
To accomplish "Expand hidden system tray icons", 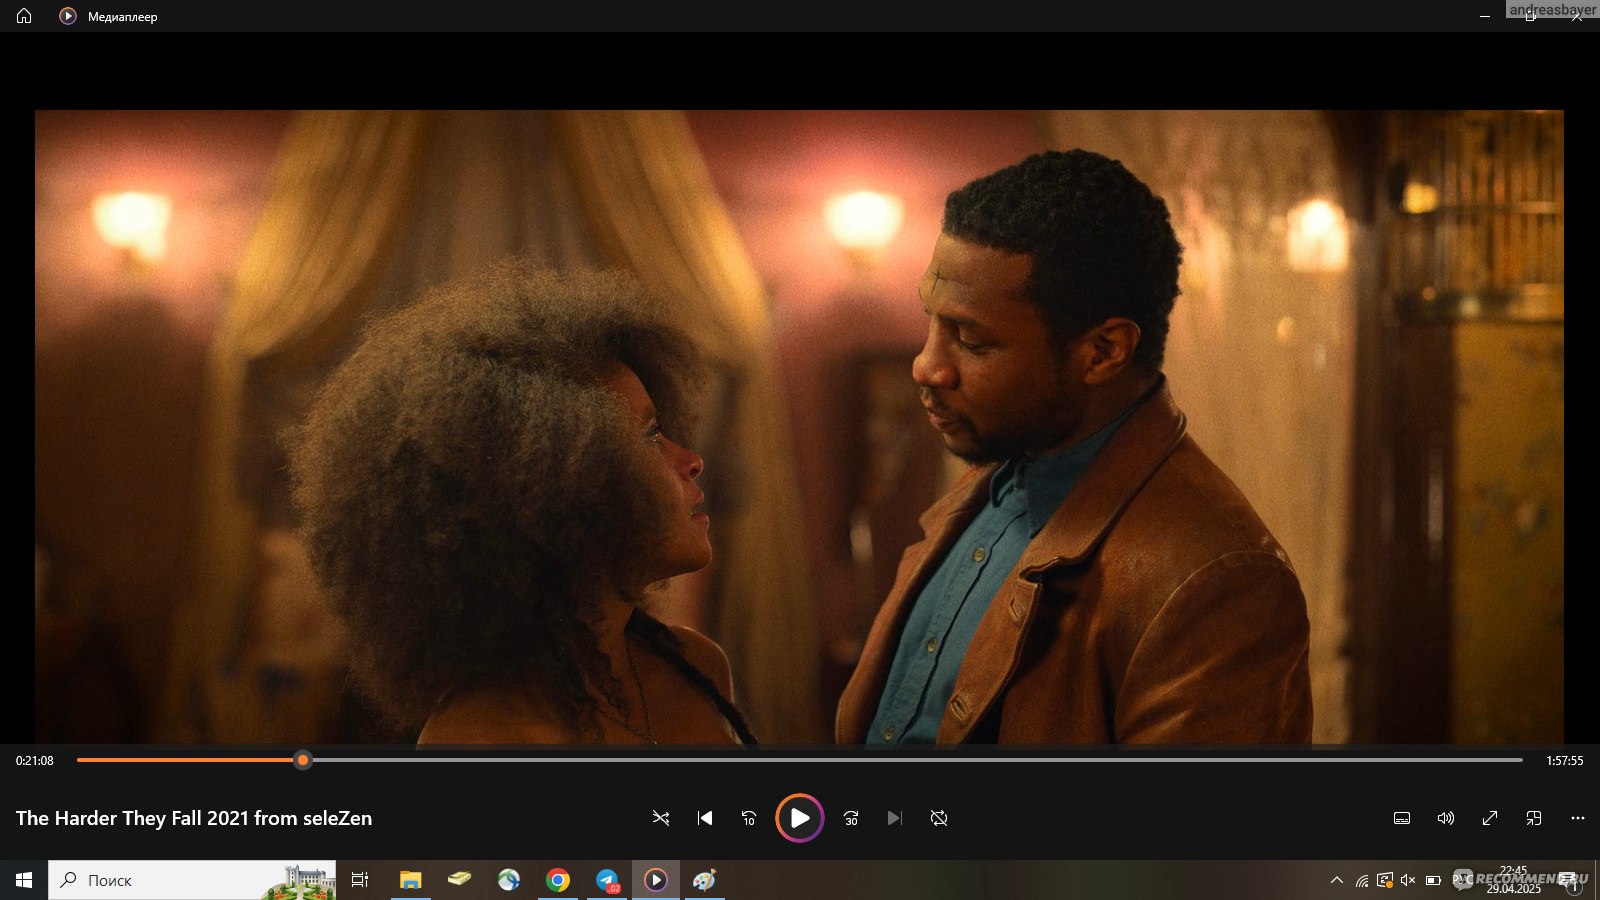I will 1337,880.
